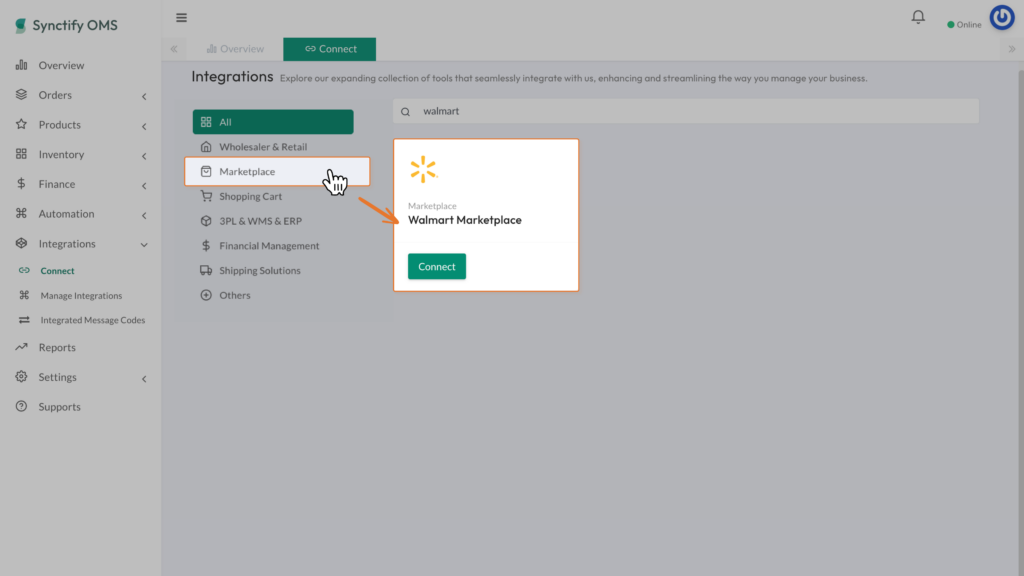Click the Others plus-circle icon
This screenshot has height=576, width=1024.
click(x=206, y=295)
